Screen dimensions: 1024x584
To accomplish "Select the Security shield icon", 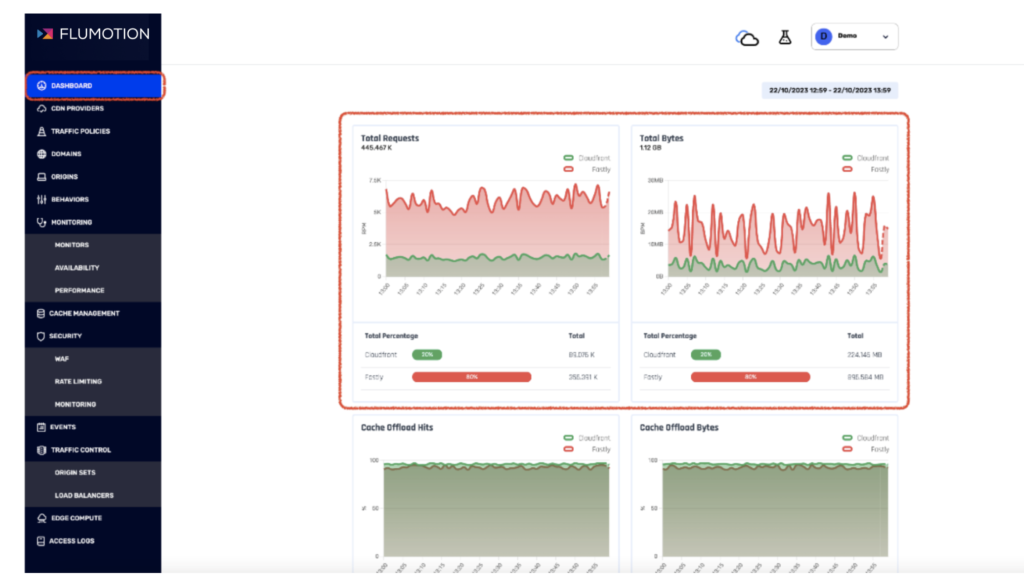I will point(40,336).
